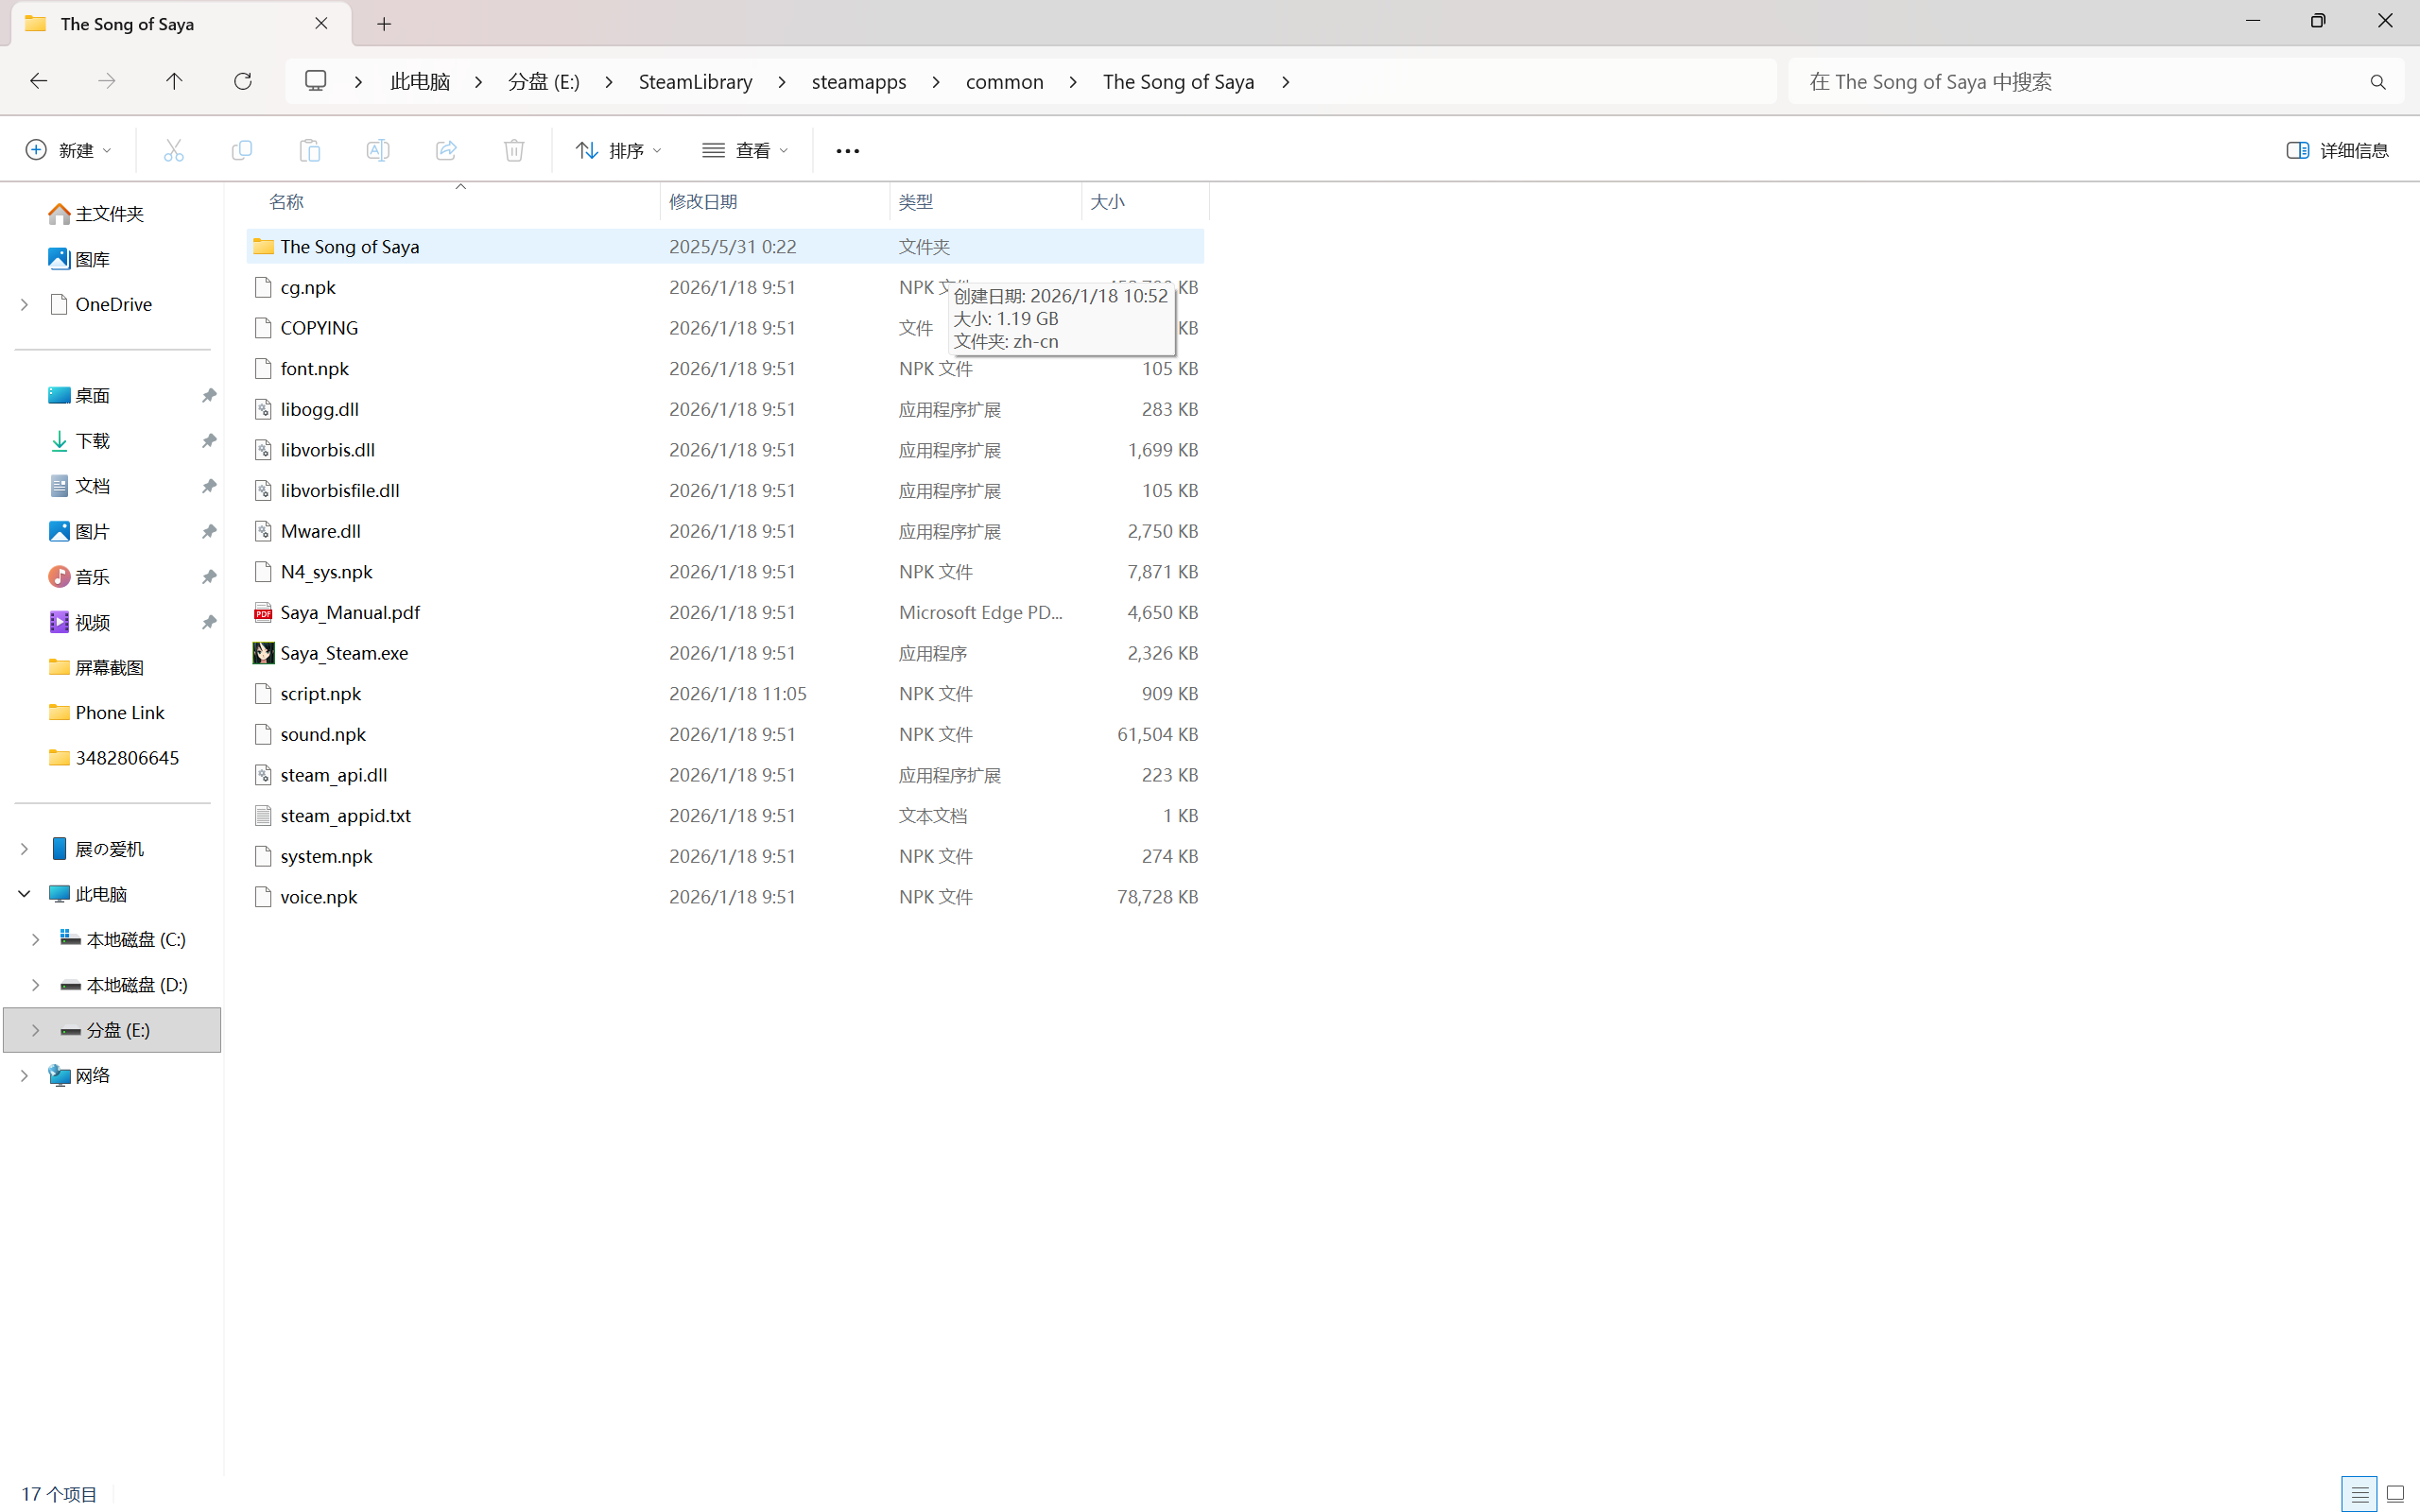Viewport: 2420px width, 1512px height.
Task: Toggle the 详细信息 details pane
Action: click(2337, 150)
